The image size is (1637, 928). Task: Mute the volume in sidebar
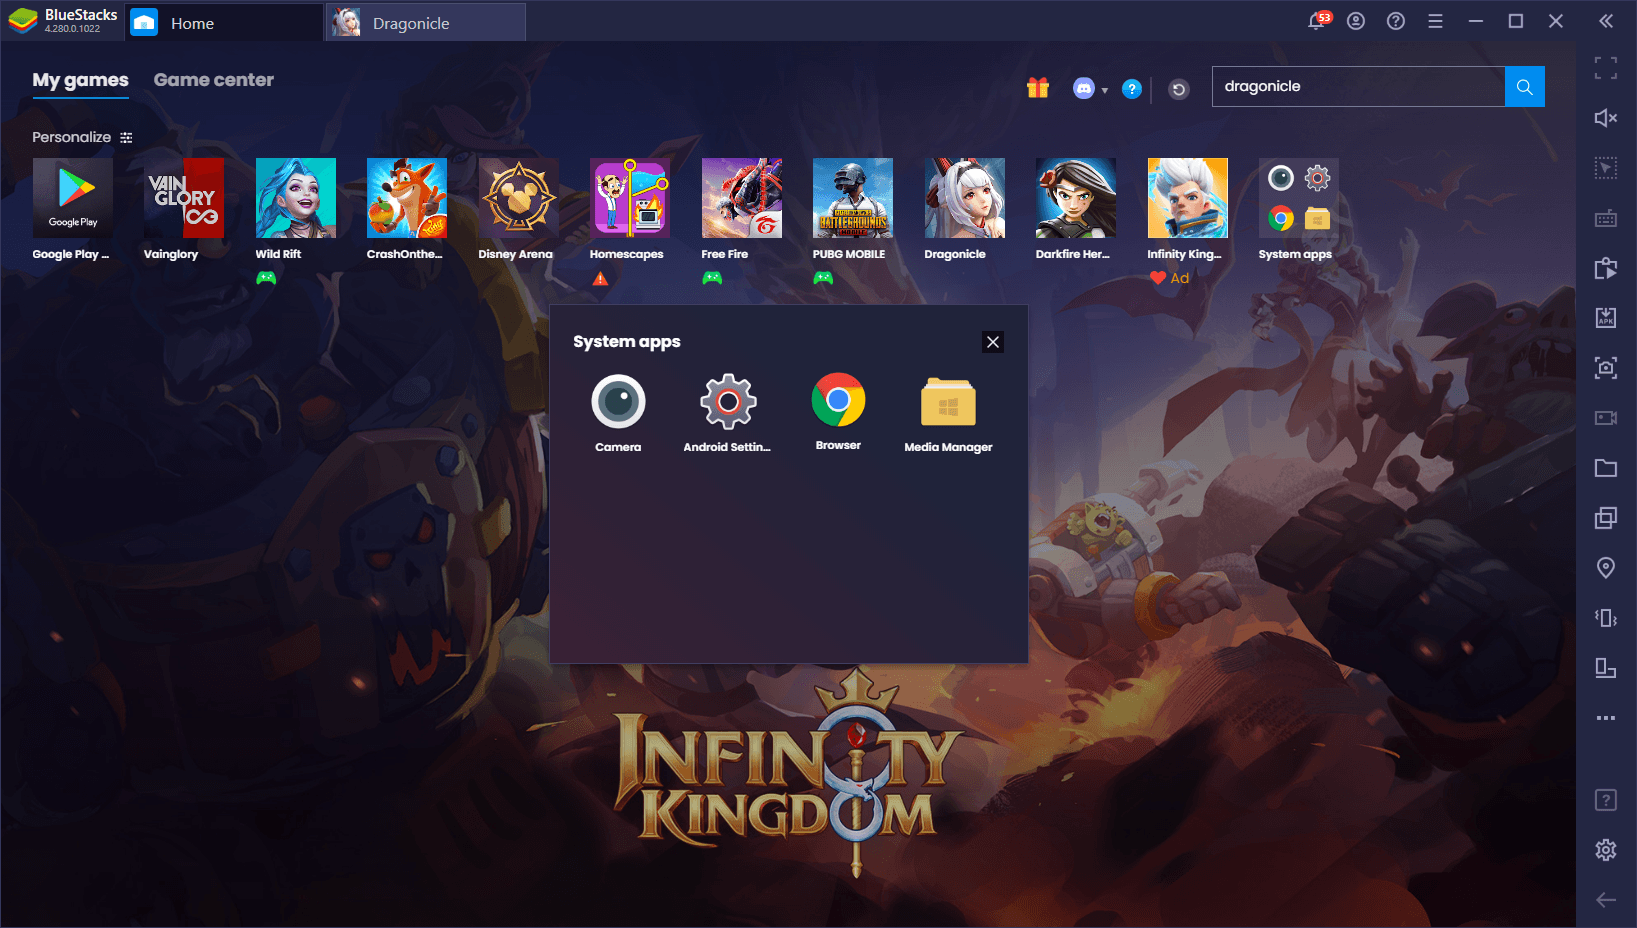[x=1606, y=118]
